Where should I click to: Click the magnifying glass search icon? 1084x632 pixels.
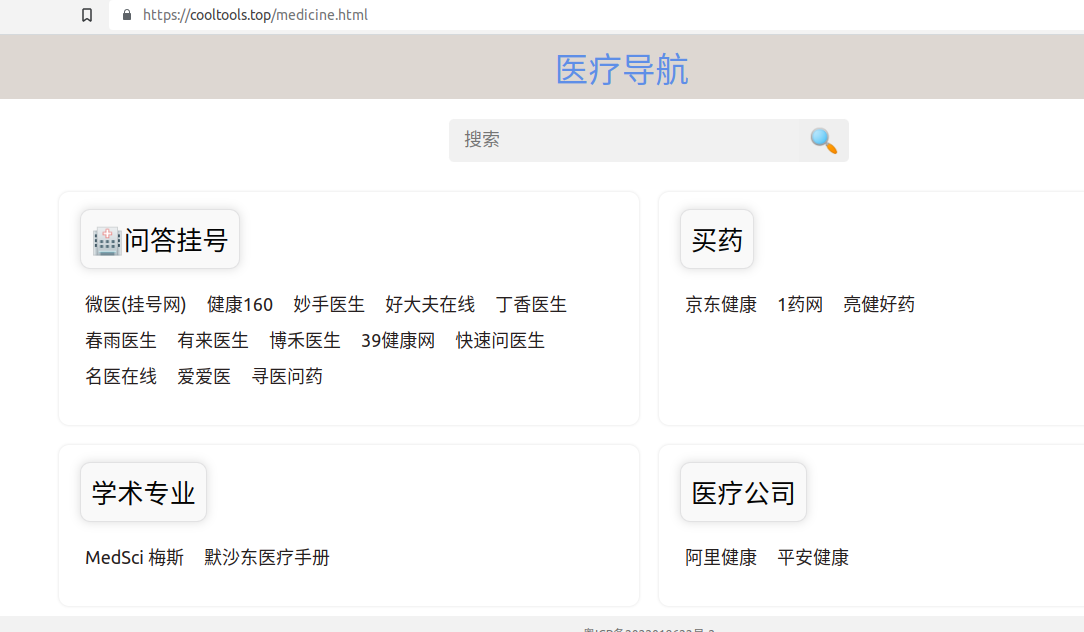coord(823,140)
